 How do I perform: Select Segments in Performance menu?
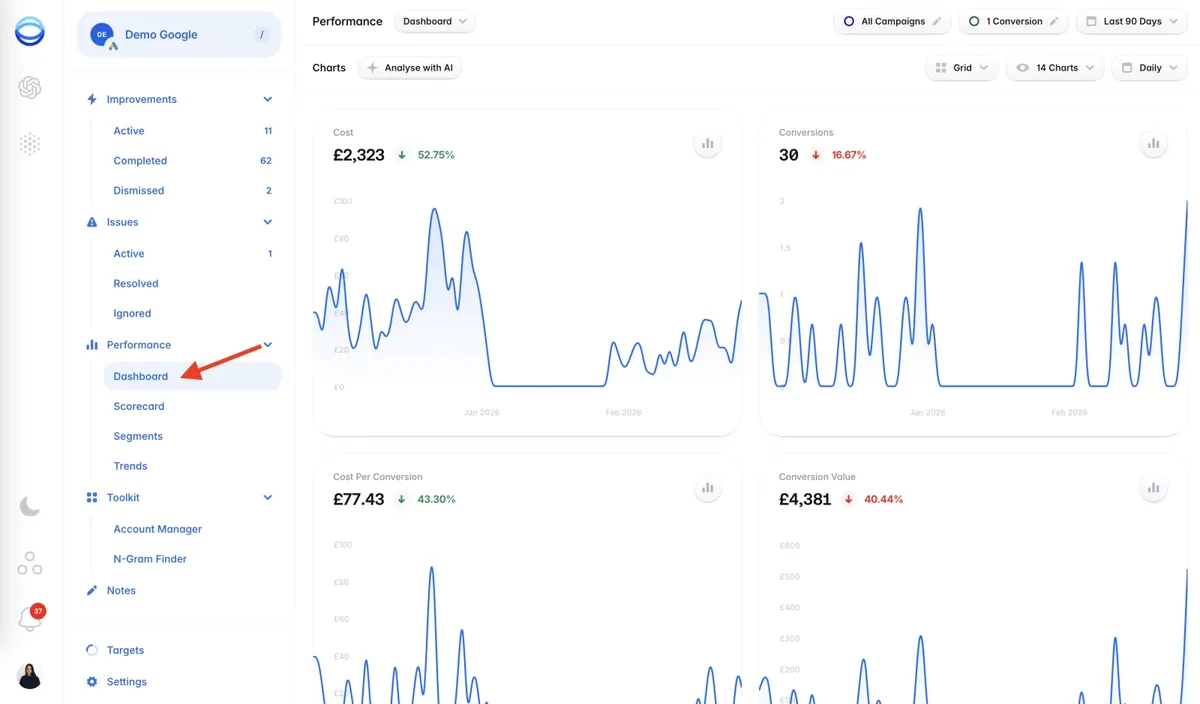(192, 437)
